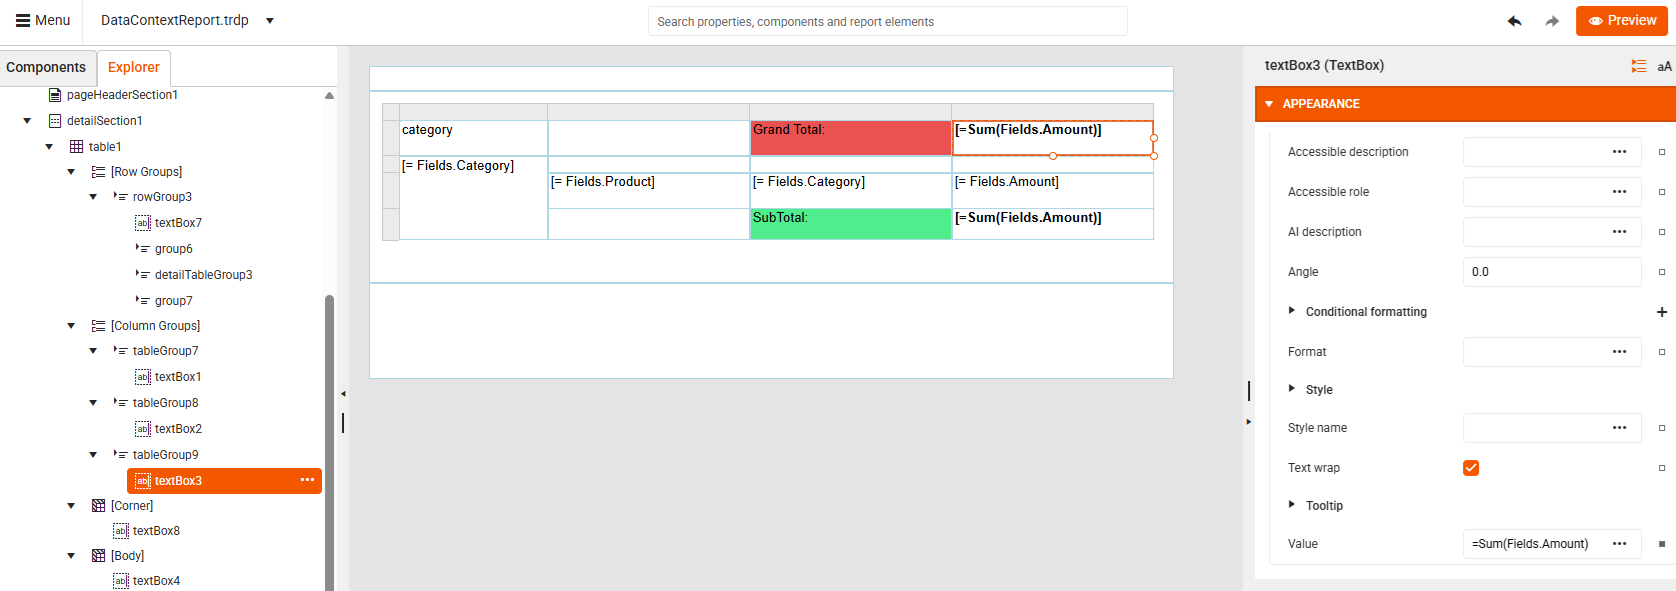1676x591 pixels.
Task: Select the red Grand Total cell
Action: [x=850, y=138]
